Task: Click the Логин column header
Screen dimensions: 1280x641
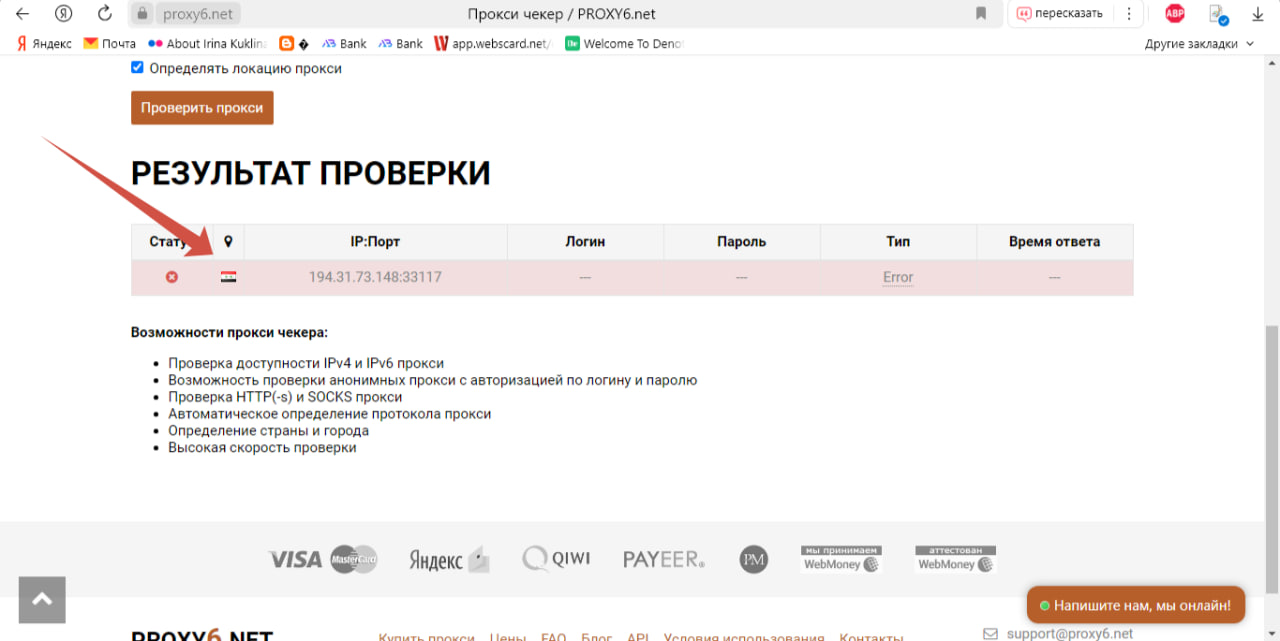Action: pos(585,242)
